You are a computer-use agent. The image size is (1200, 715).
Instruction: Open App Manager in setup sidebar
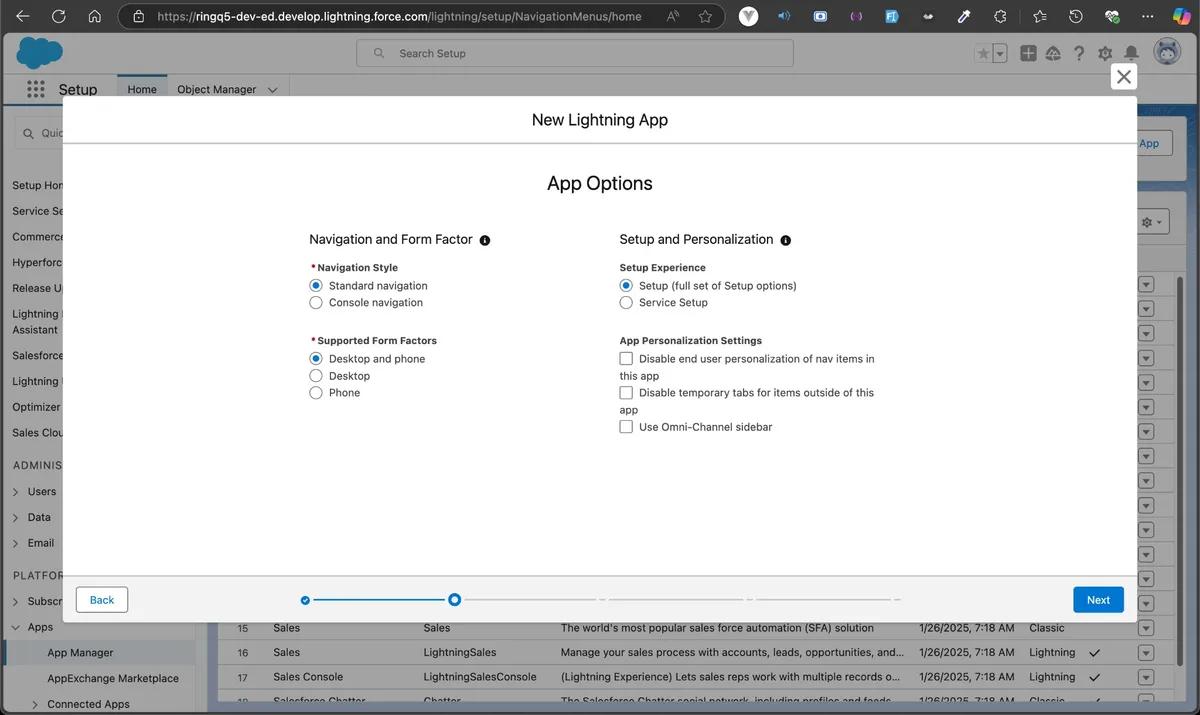[x=80, y=652]
